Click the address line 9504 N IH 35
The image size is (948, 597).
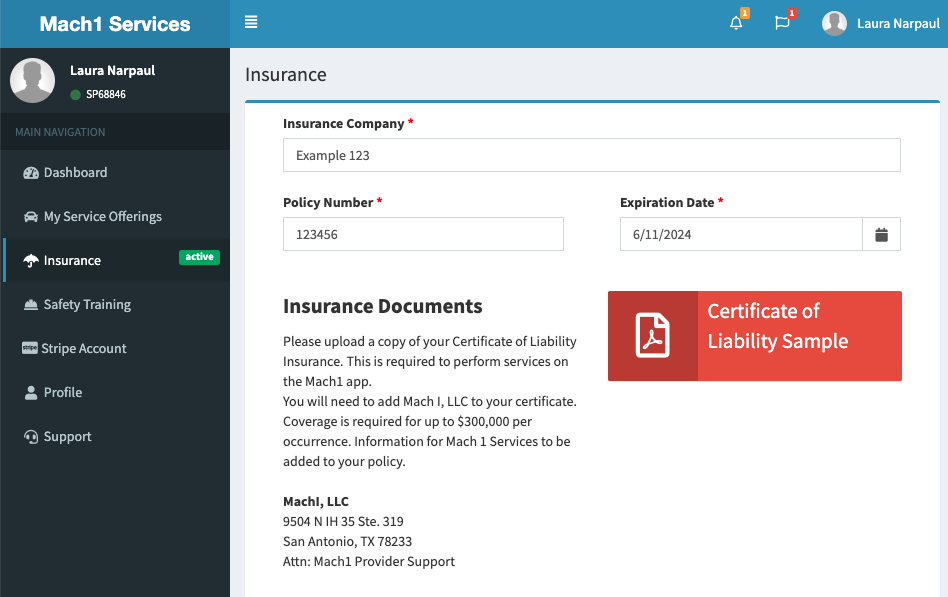[343, 521]
